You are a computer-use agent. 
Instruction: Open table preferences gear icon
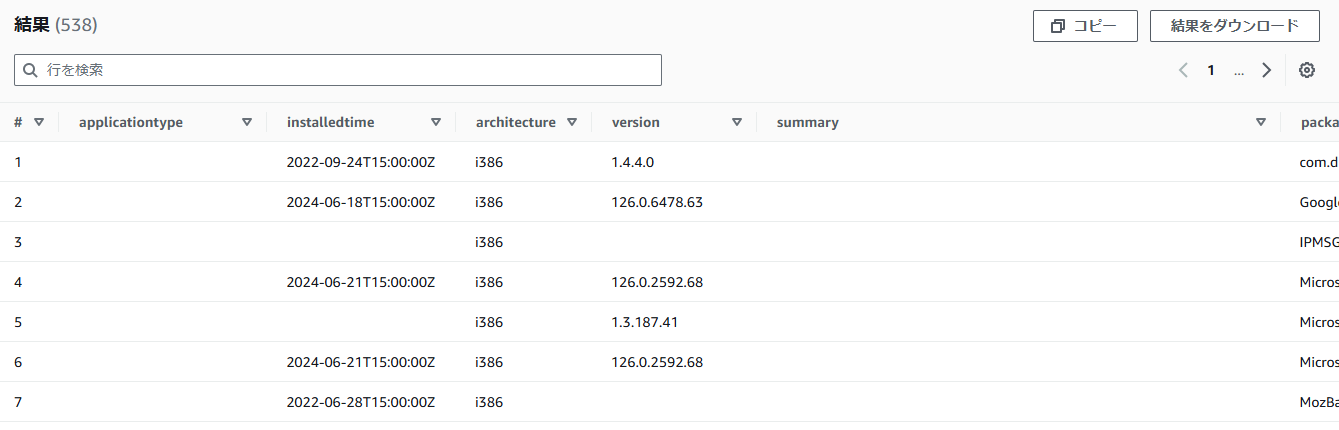1306,70
